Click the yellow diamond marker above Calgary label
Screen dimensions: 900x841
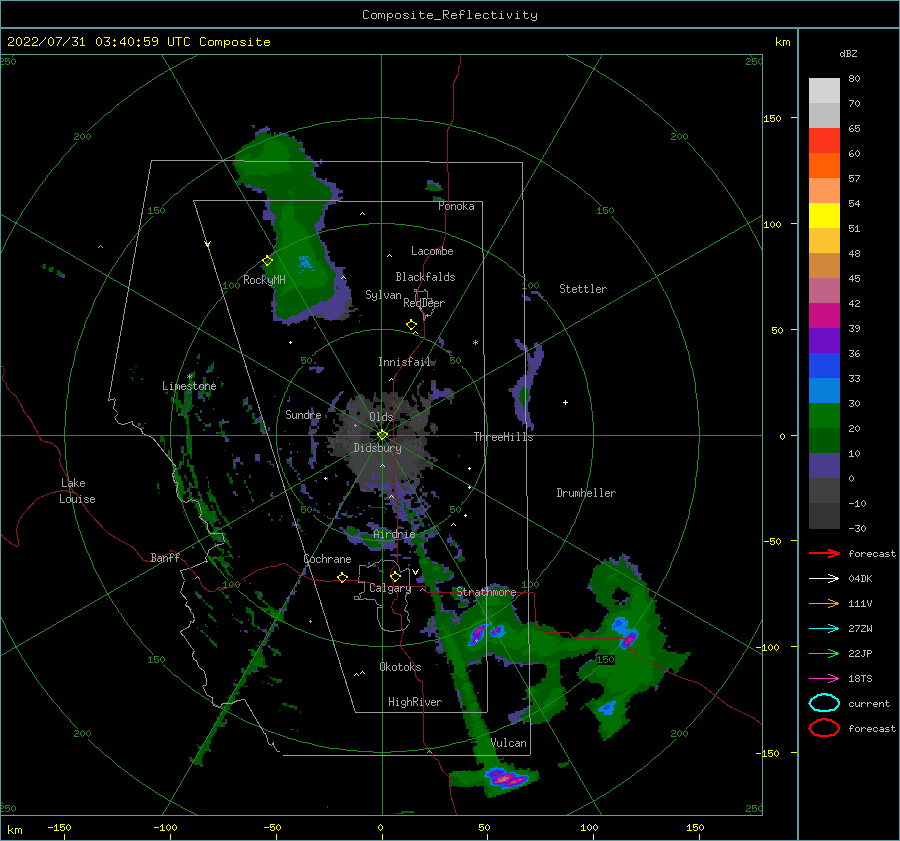[395, 576]
